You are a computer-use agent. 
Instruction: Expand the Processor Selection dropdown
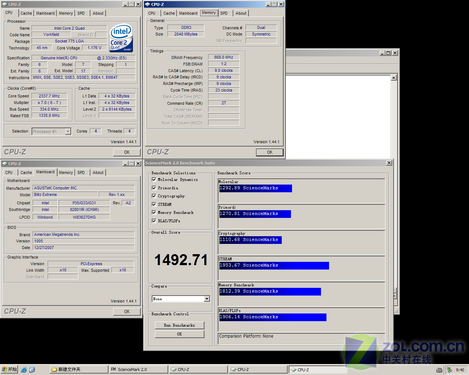(x=68, y=131)
